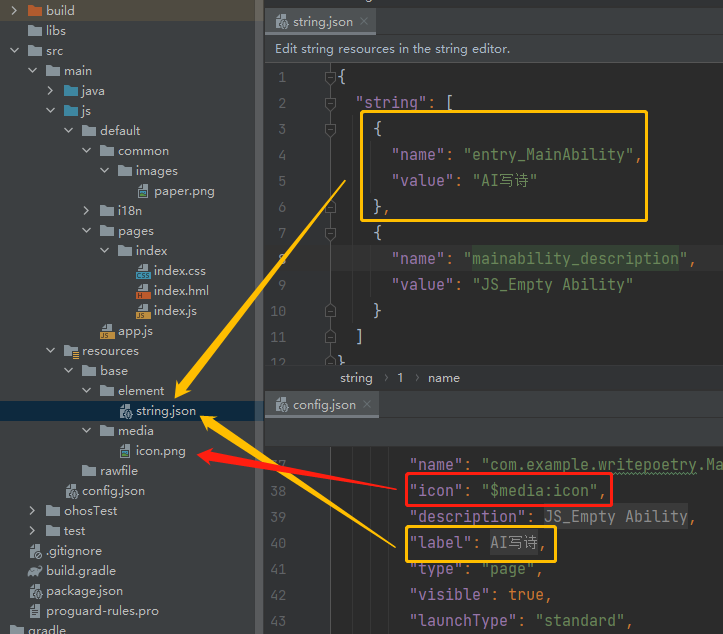Click the resources folder icon
The width and height of the screenshot is (723, 634).
pos(71,351)
